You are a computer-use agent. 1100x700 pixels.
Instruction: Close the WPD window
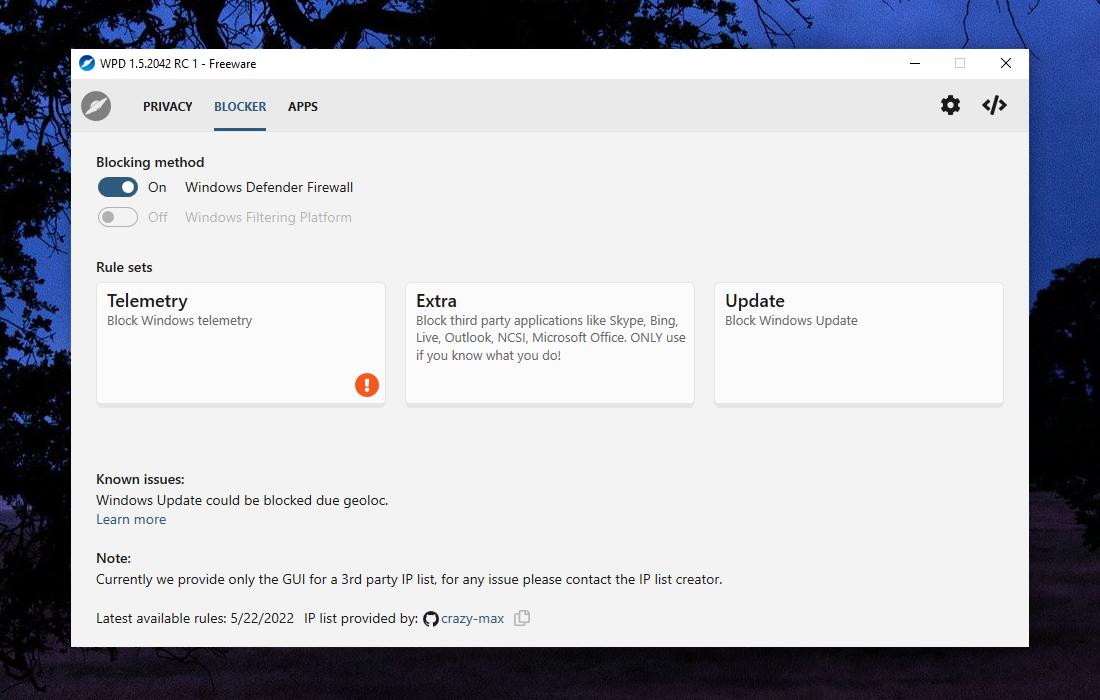(x=1006, y=64)
